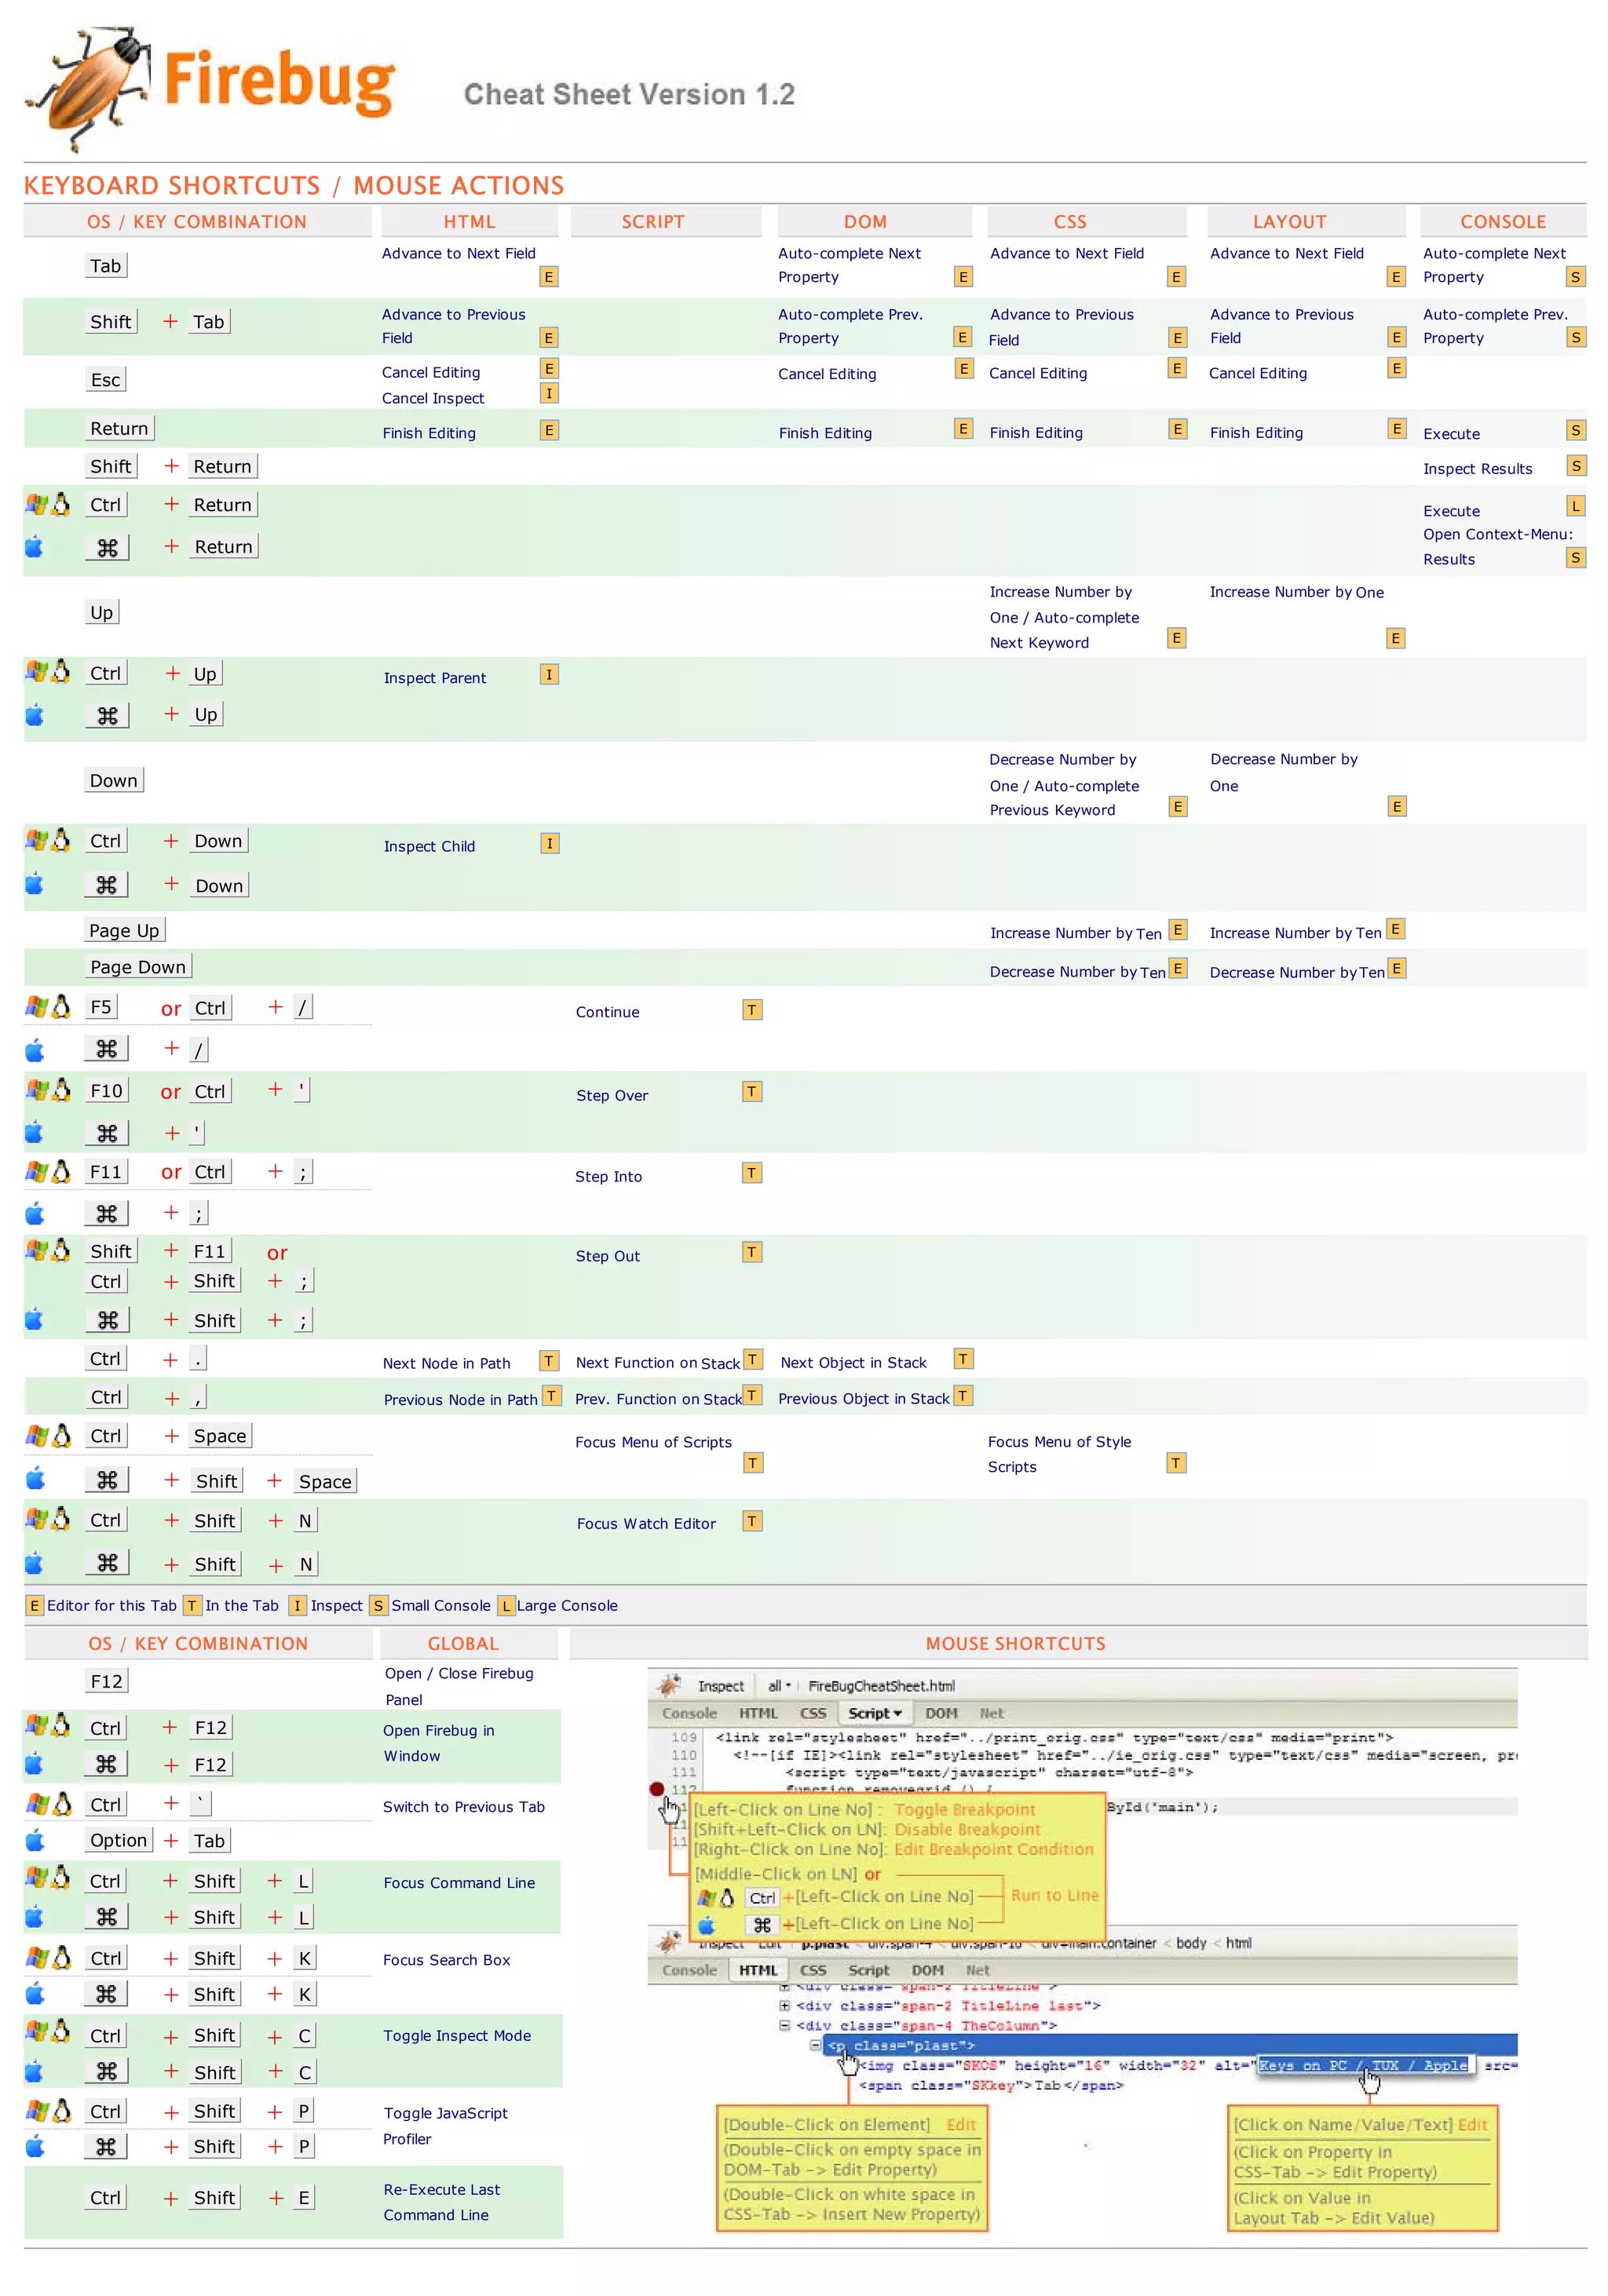Click the E badge in the legend row
The width and height of the screenshot is (1608, 2296).
tap(35, 1605)
